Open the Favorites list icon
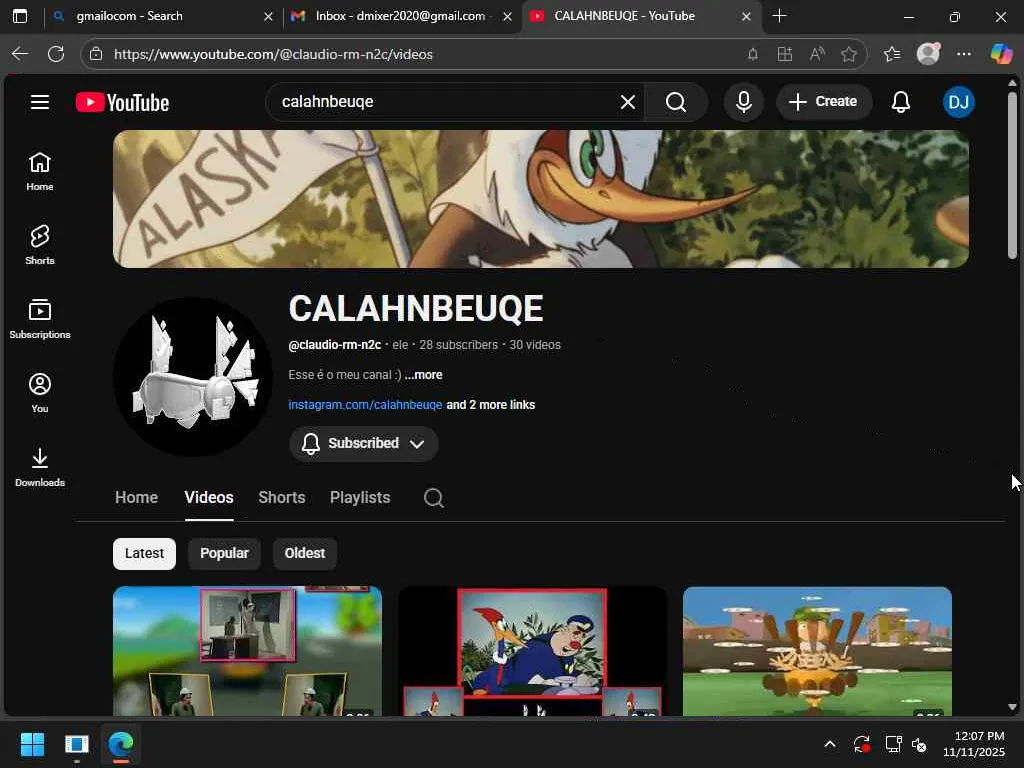This screenshot has width=1024, height=768. [x=891, y=54]
